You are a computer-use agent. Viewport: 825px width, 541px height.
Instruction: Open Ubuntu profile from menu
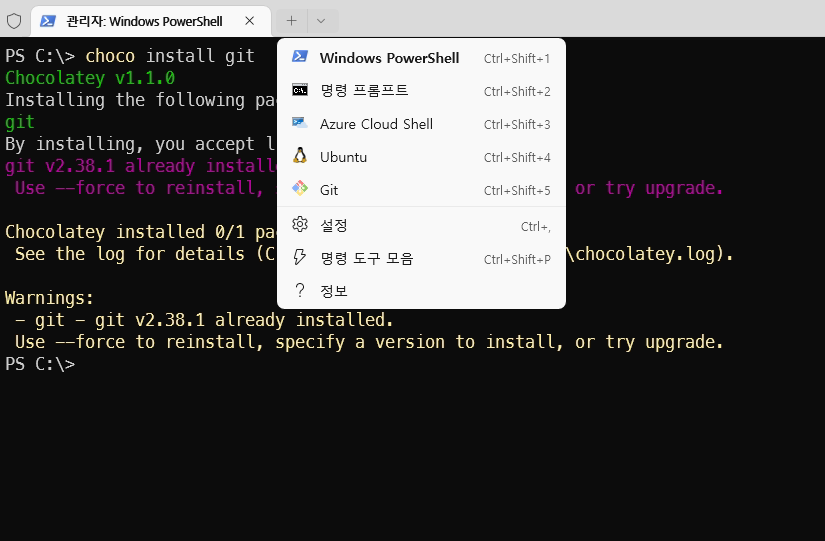click(421, 157)
